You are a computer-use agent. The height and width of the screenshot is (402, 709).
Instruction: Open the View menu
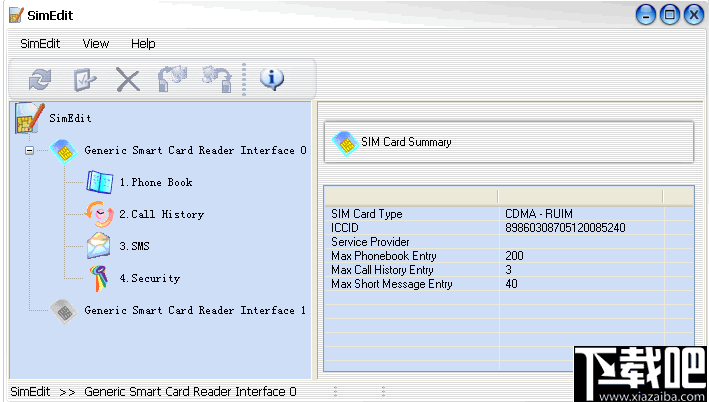(96, 44)
